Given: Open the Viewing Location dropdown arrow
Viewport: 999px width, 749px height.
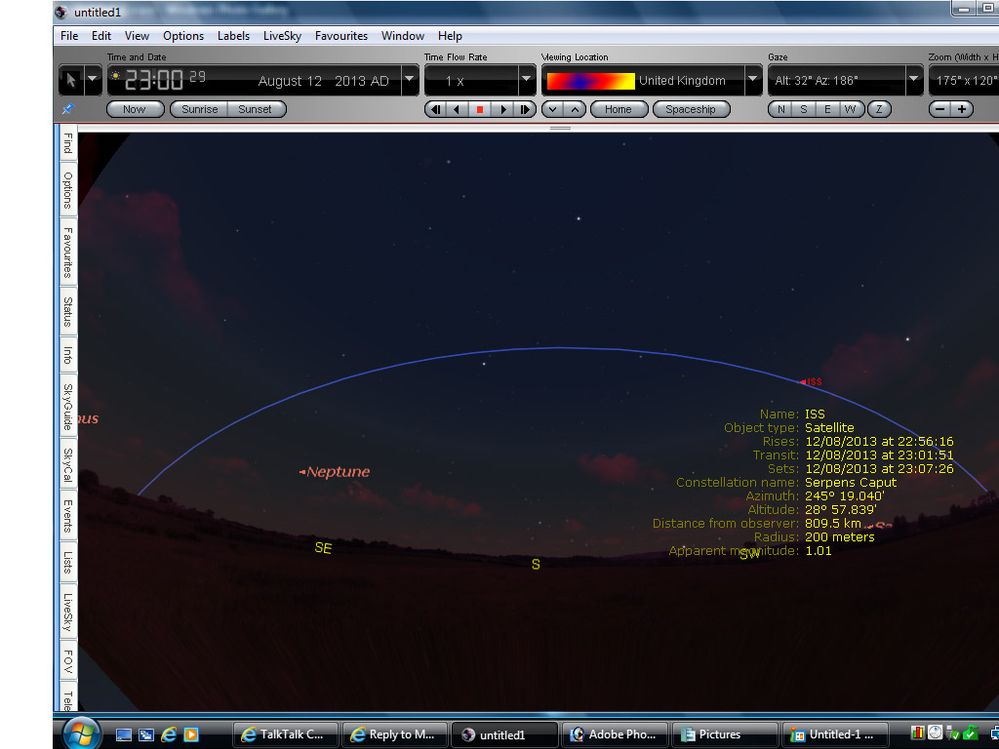Looking at the screenshot, I should click(753, 80).
